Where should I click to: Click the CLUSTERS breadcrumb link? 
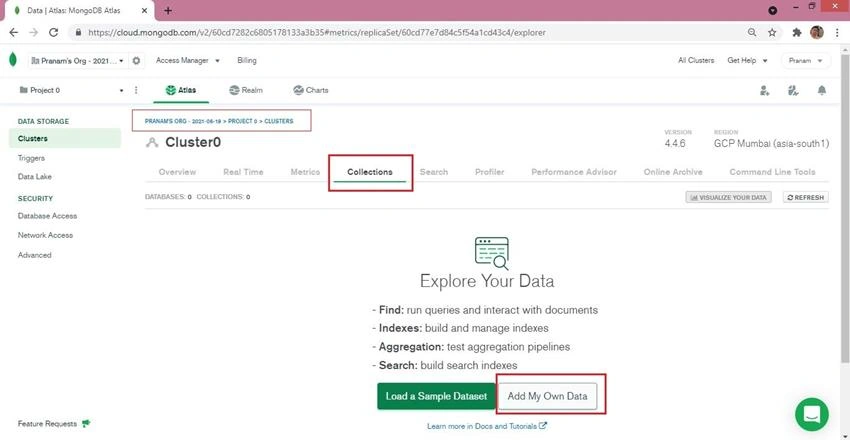tap(279, 121)
